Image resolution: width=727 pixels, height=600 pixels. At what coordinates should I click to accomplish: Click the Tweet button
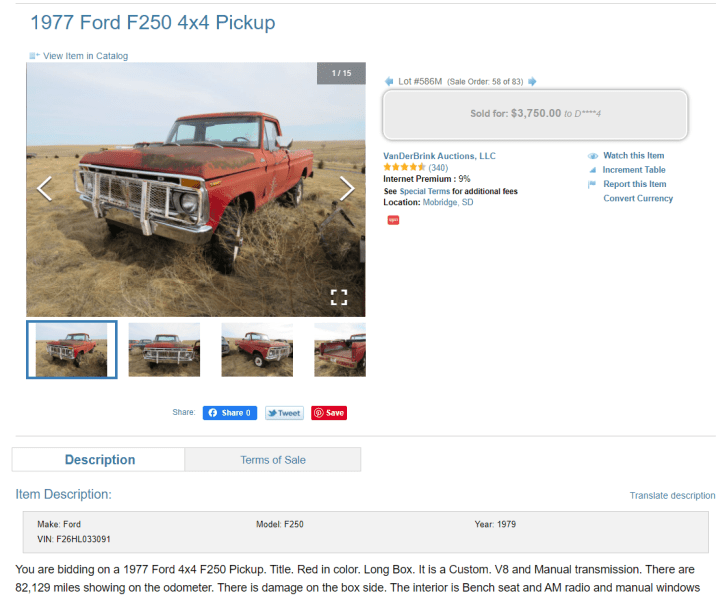tap(284, 413)
